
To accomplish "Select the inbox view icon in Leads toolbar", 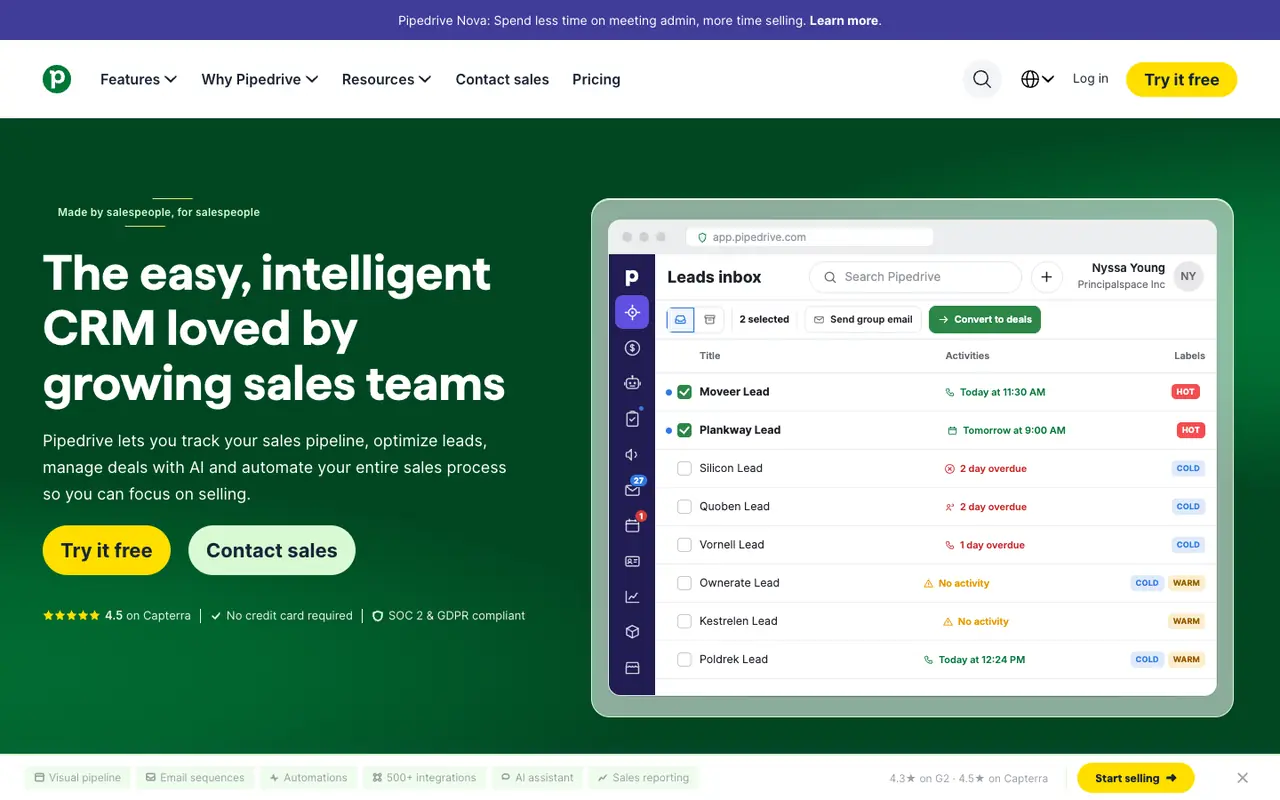I will coord(681,320).
